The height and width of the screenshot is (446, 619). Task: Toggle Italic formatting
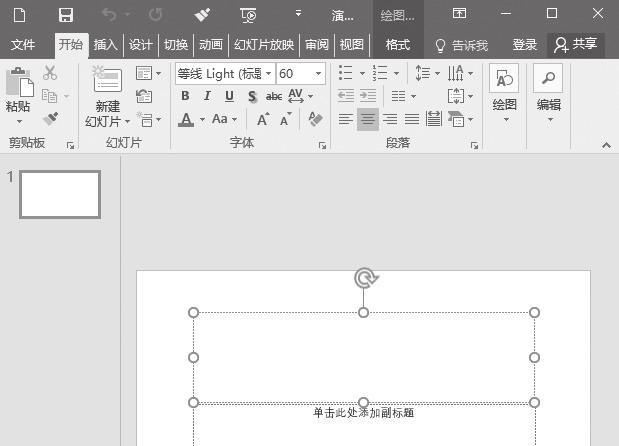(207, 96)
